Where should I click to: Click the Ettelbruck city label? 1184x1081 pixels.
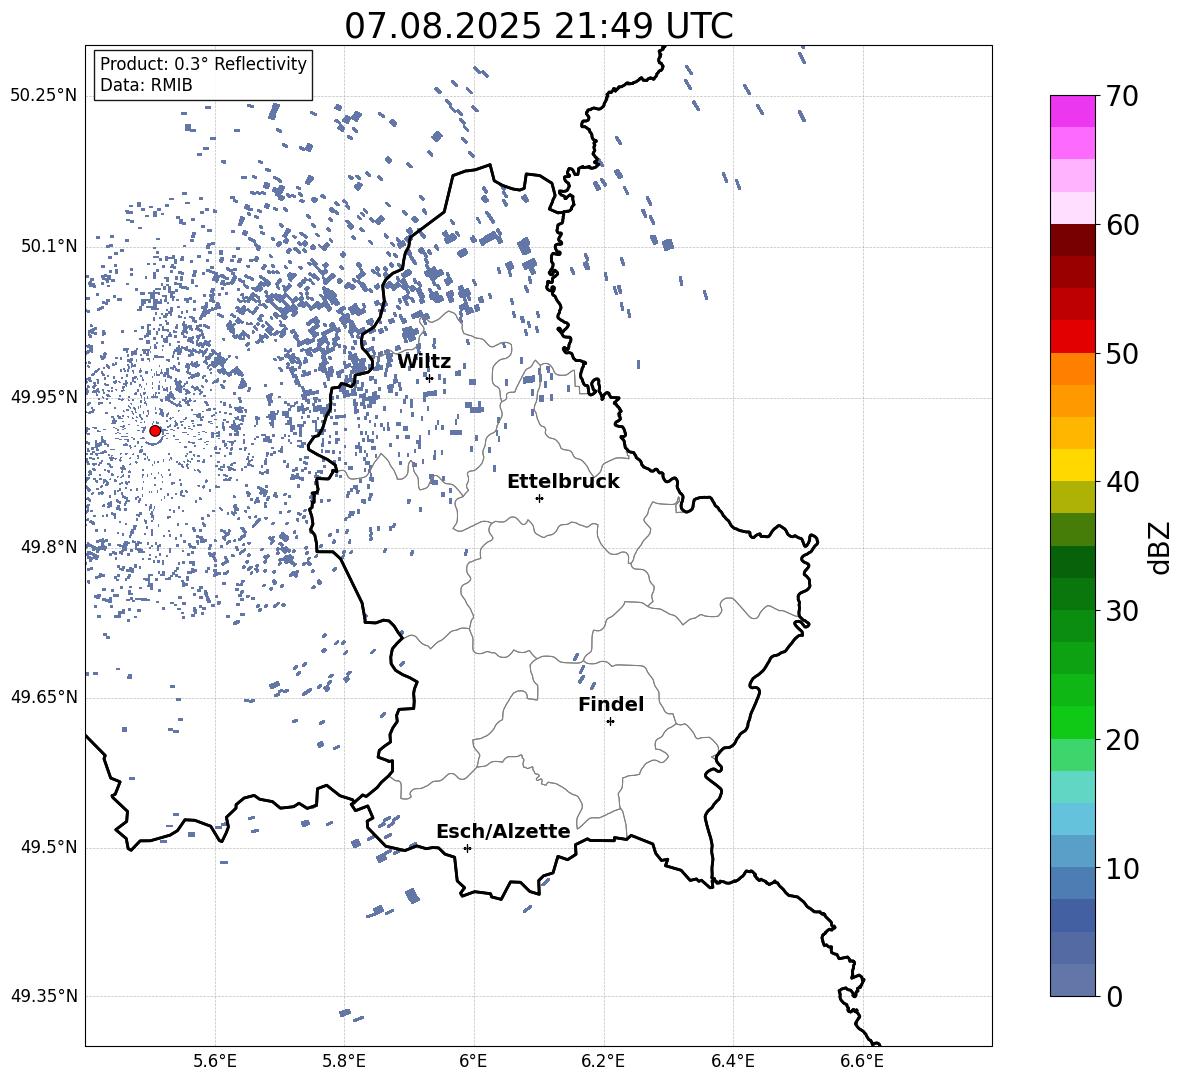click(x=563, y=482)
